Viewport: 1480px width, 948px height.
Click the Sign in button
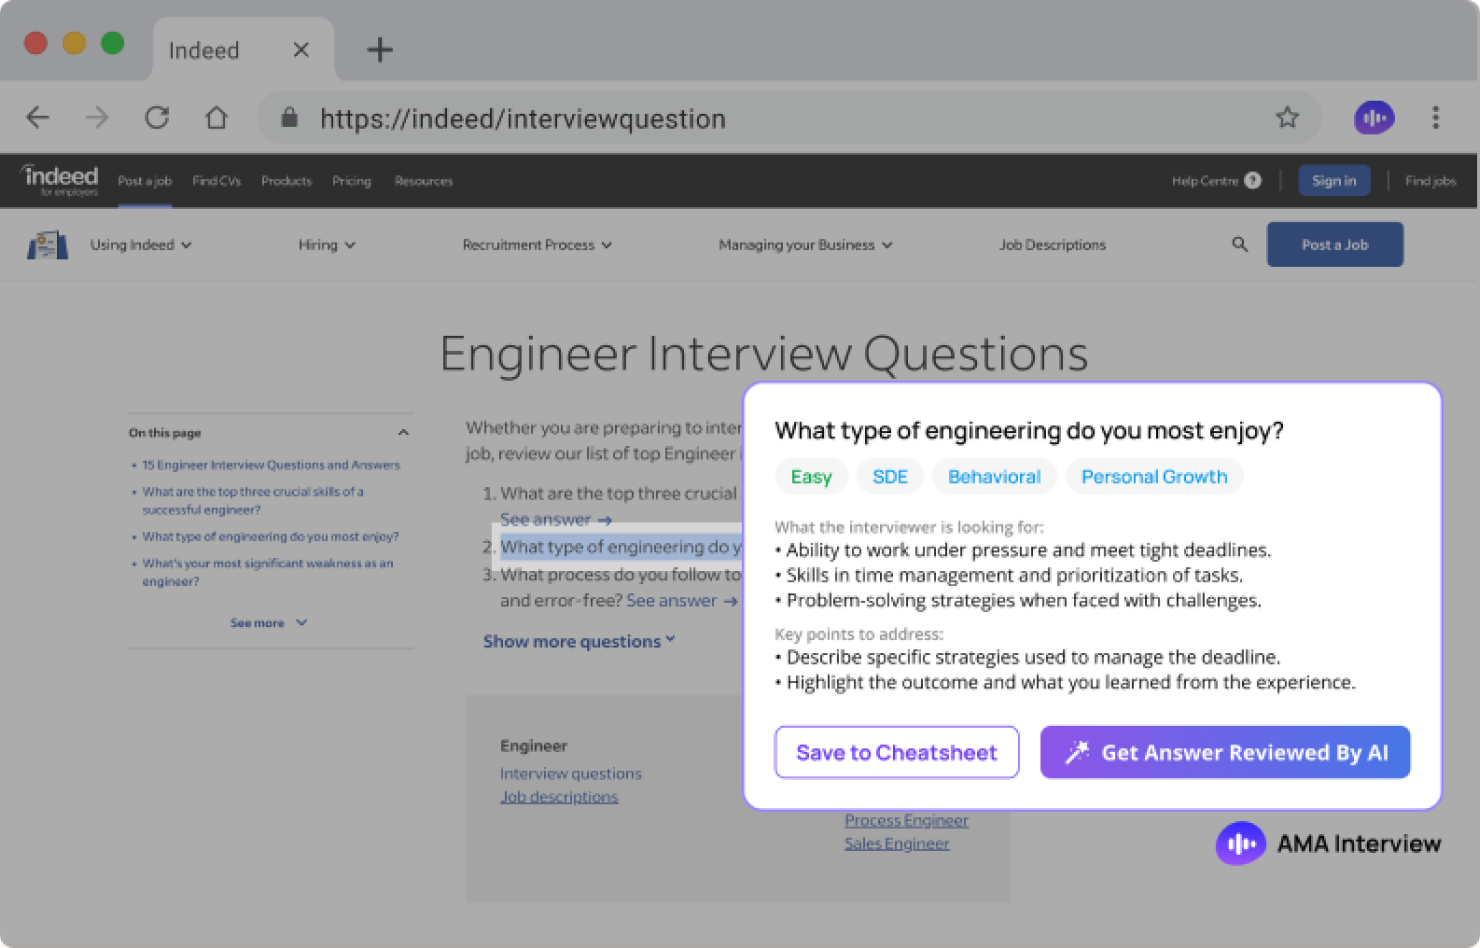click(x=1334, y=181)
